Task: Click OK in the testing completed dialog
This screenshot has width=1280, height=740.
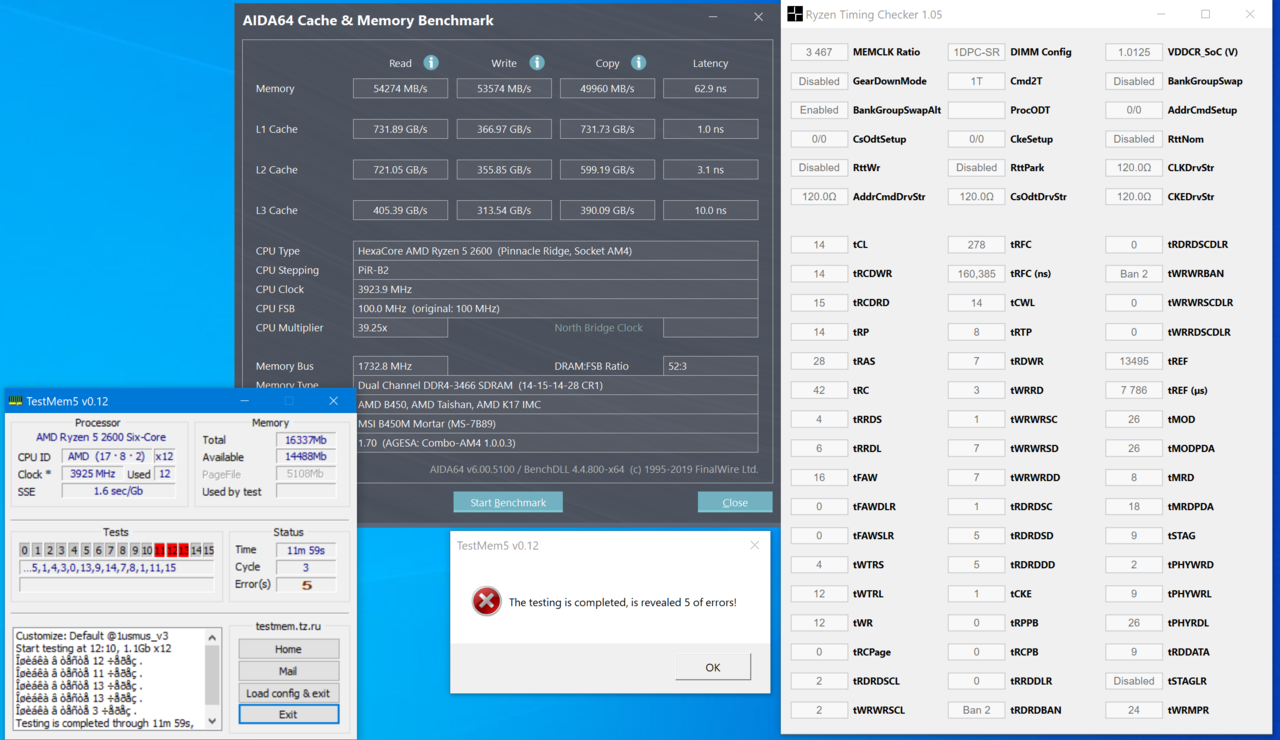Action: pos(713,667)
